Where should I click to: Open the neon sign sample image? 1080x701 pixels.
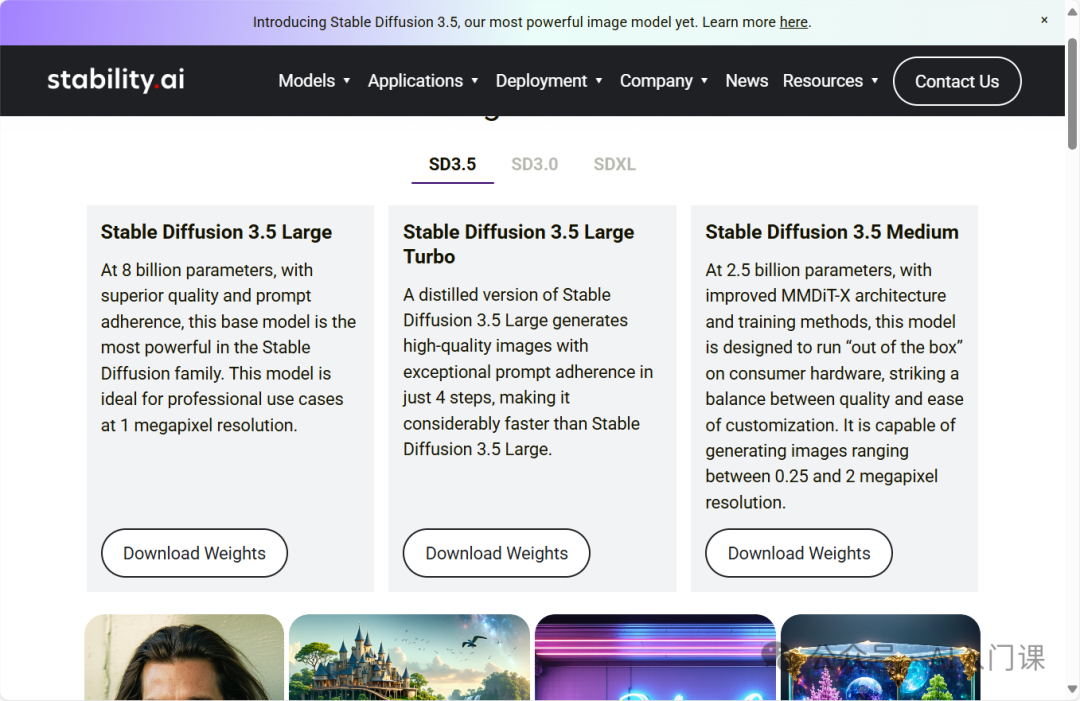pos(655,657)
